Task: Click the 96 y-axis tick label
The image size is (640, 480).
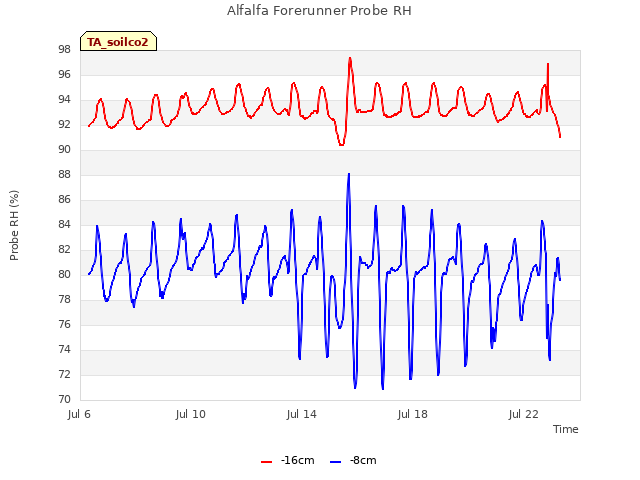Action: (64, 75)
